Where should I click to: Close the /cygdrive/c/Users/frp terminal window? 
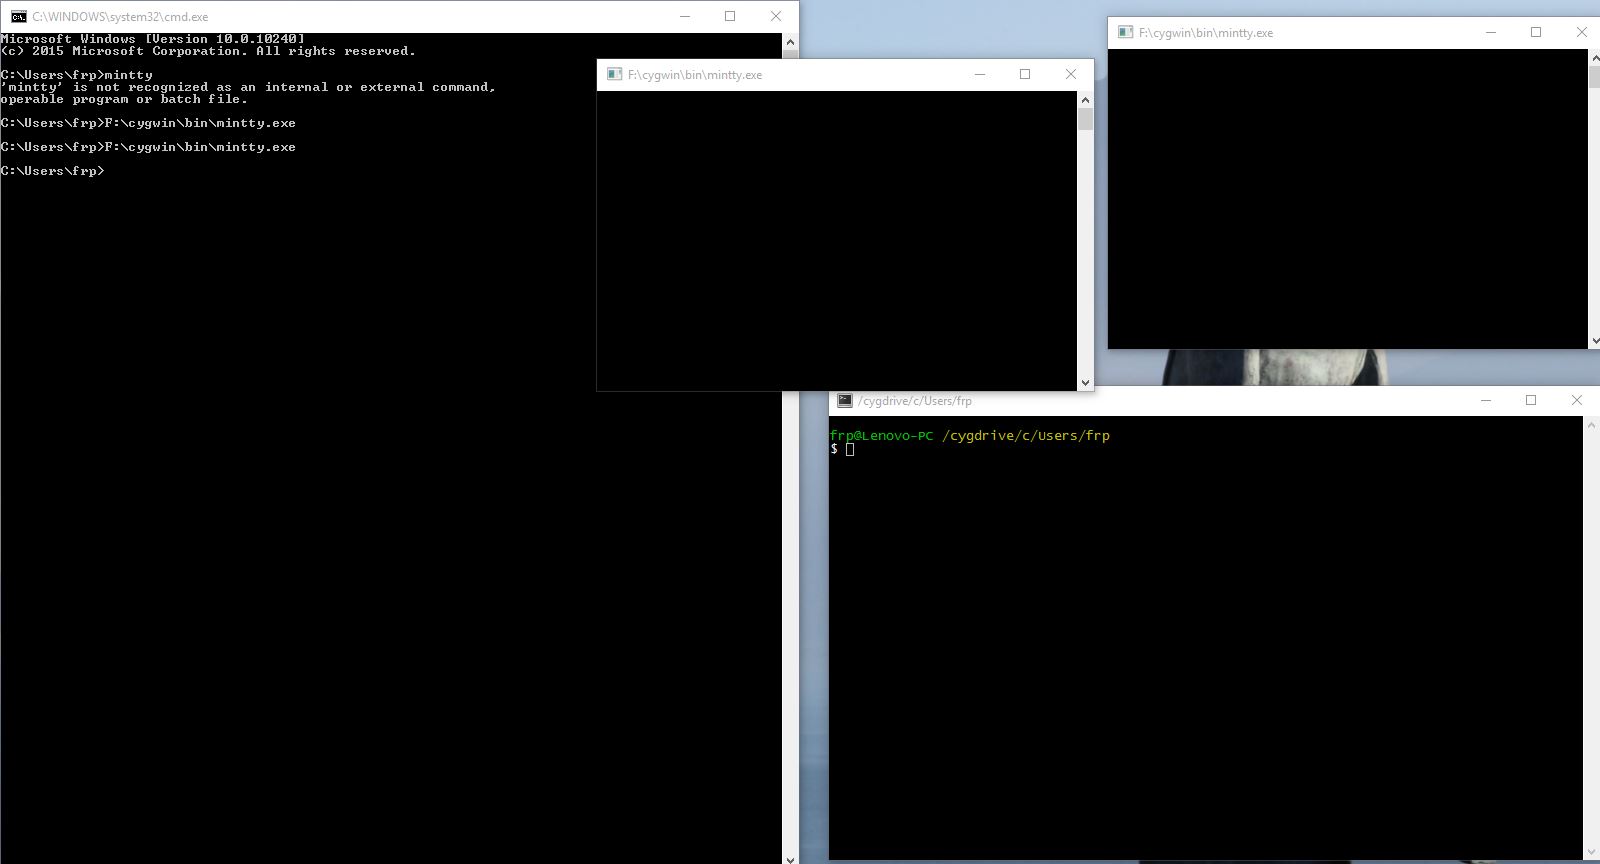point(1576,400)
